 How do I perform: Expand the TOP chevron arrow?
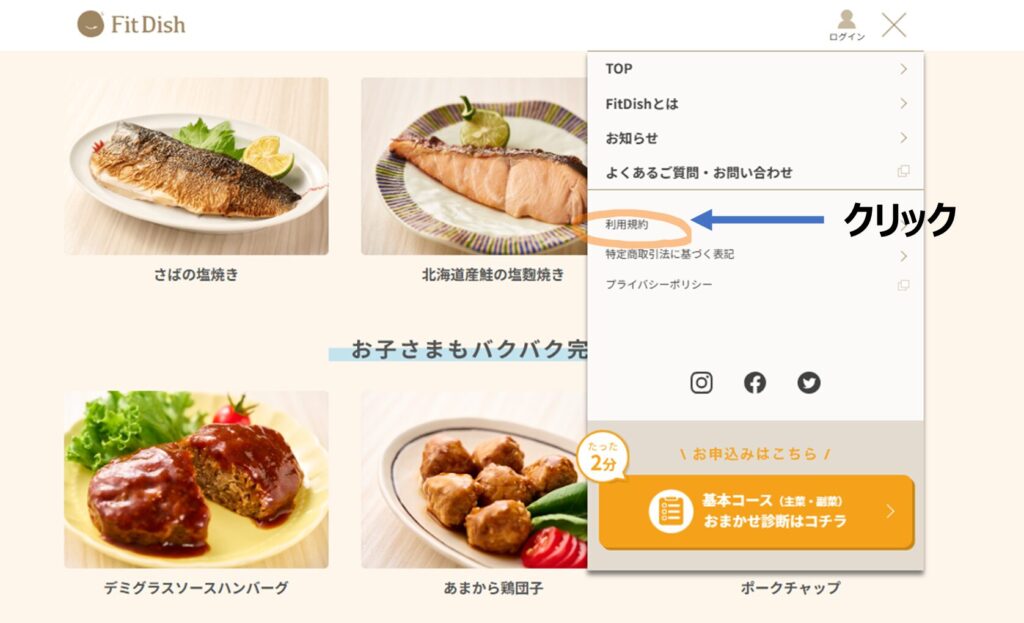coord(903,69)
